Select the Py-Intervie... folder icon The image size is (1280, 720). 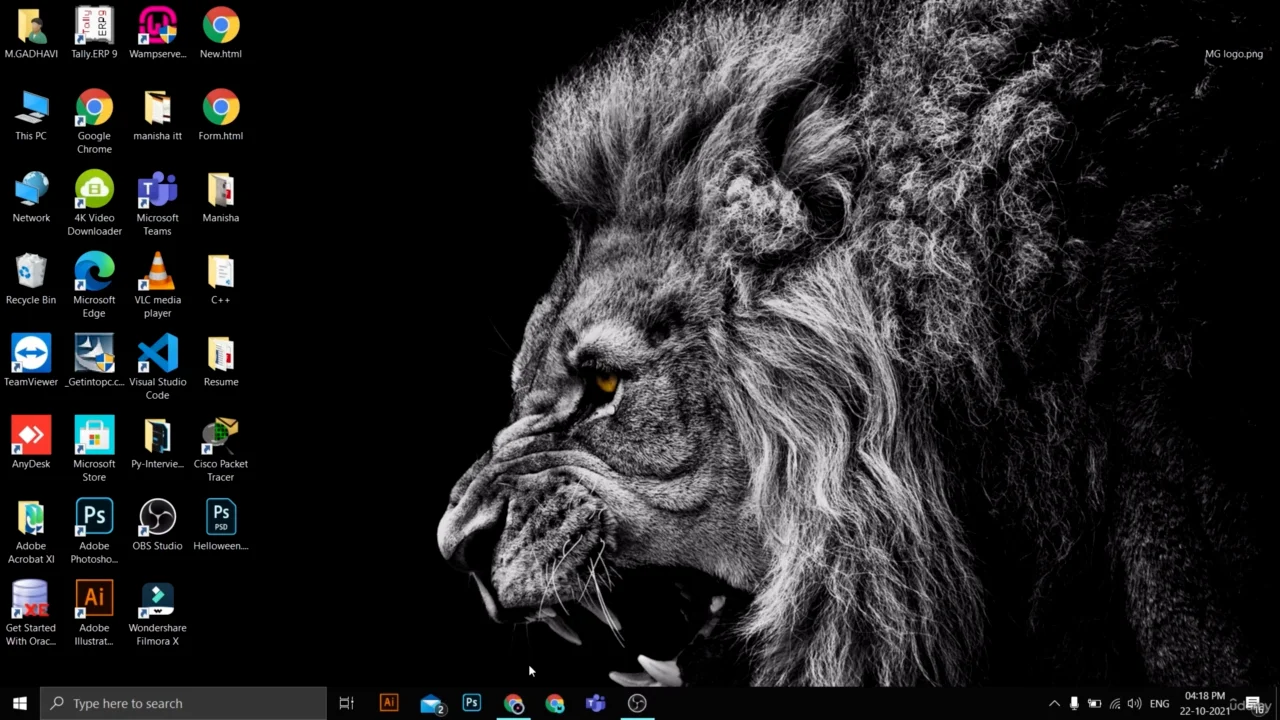pos(157,443)
